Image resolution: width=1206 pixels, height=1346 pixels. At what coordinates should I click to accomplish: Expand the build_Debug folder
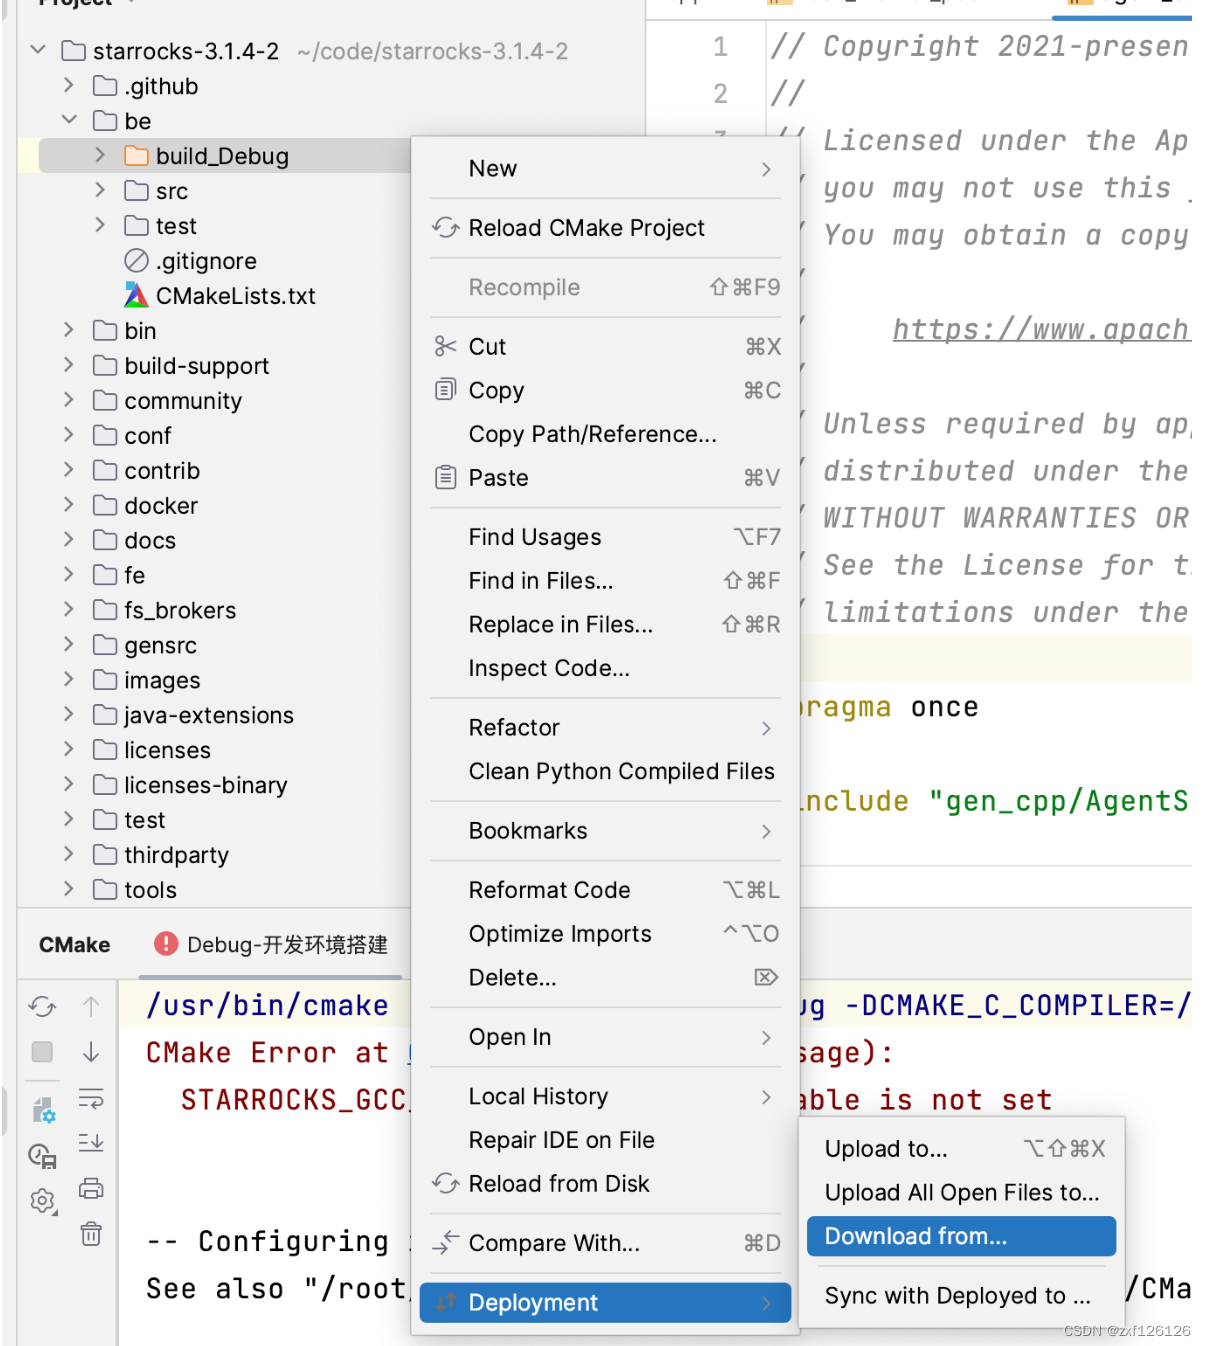click(x=100, y=155)
